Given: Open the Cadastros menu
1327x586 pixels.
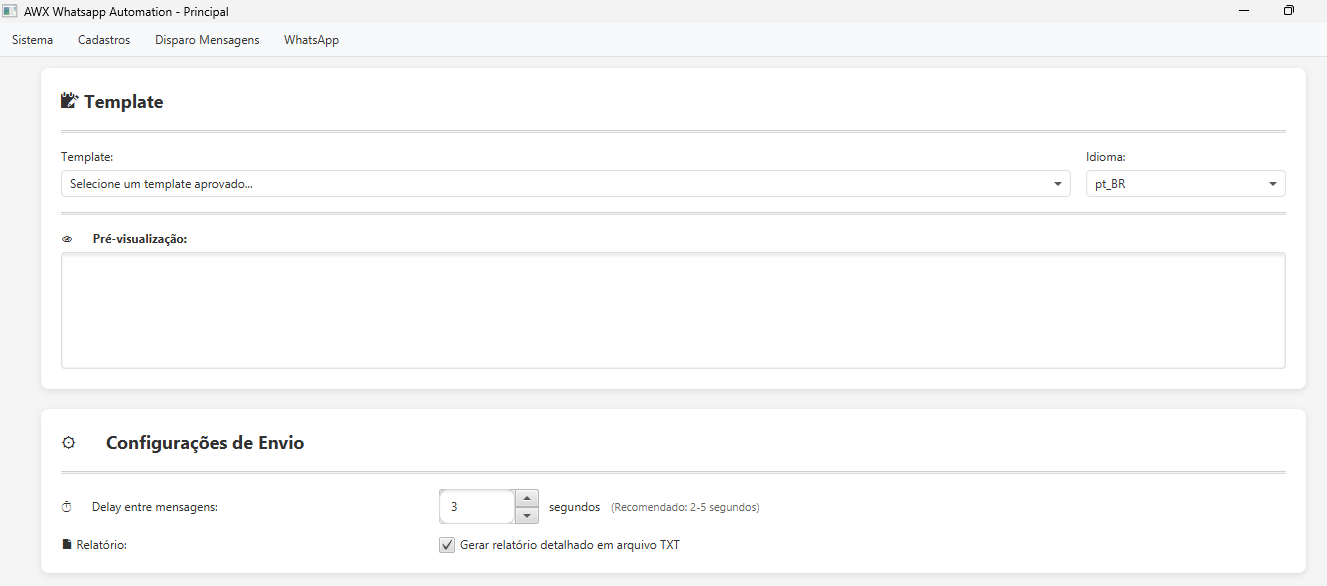Looking at the screenshot, I should [103, 40].
